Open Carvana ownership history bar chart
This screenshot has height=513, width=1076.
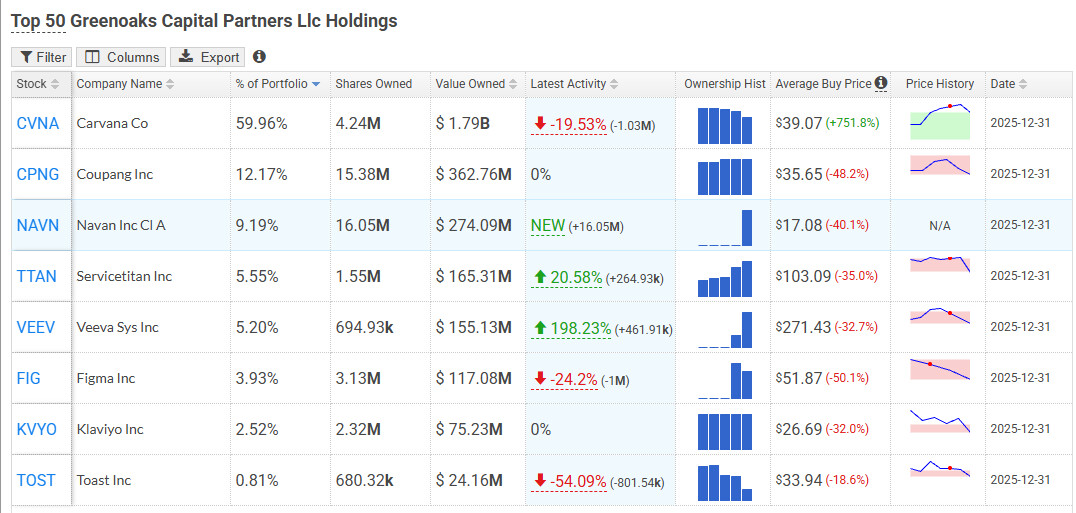(x=725, y=126)
